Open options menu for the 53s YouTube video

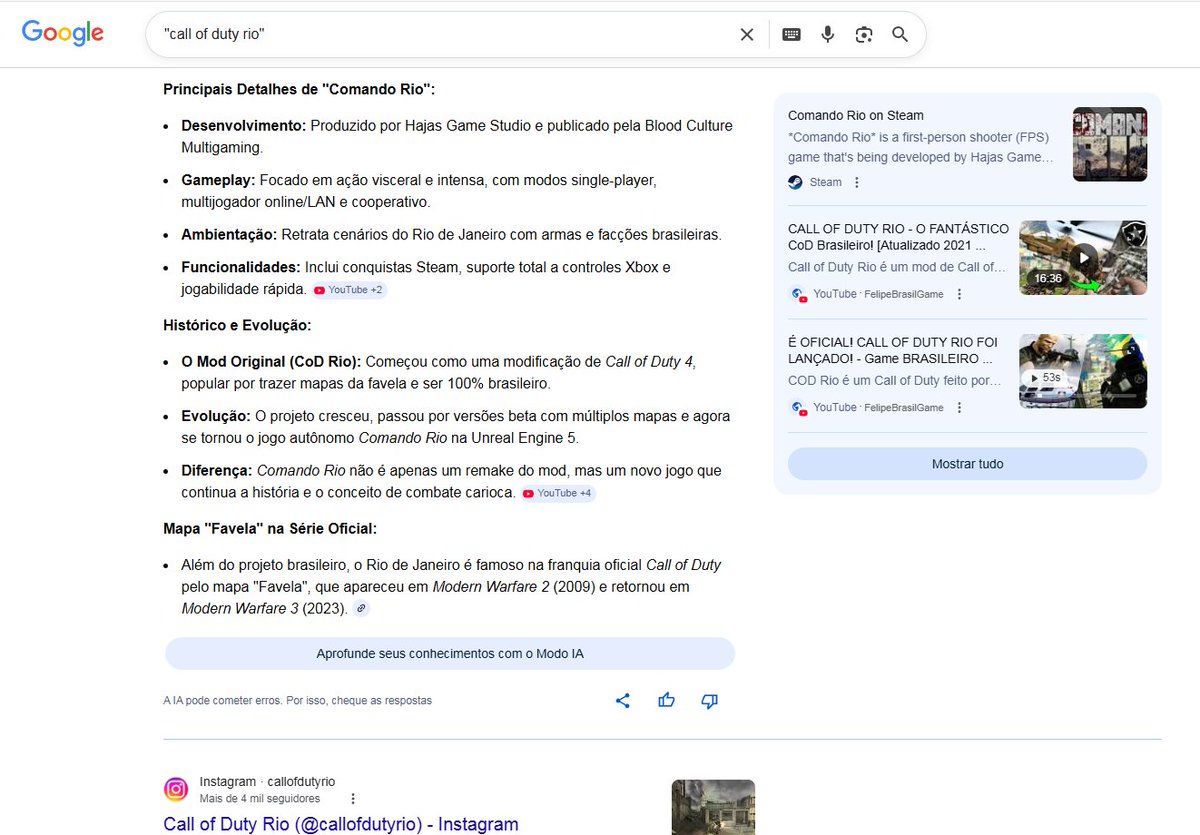pyautogui.click(x=959, y=407)
